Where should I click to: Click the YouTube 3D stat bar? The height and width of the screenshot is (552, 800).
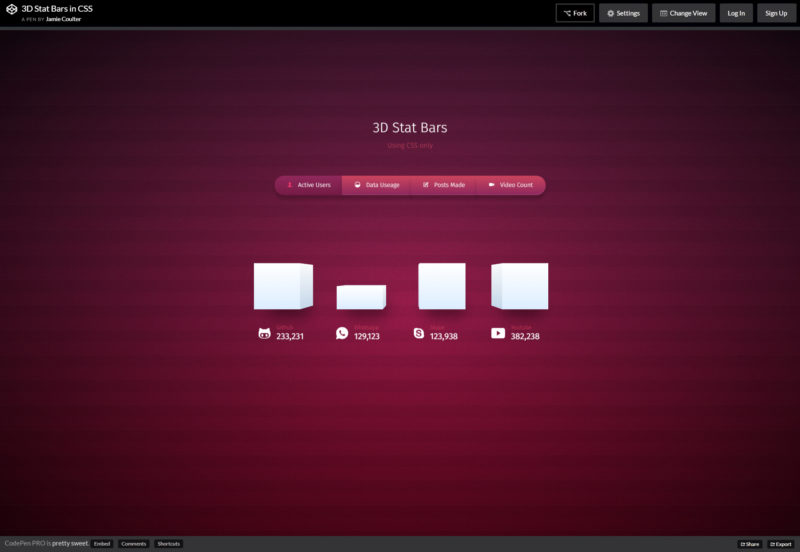(x=519, y=286)
